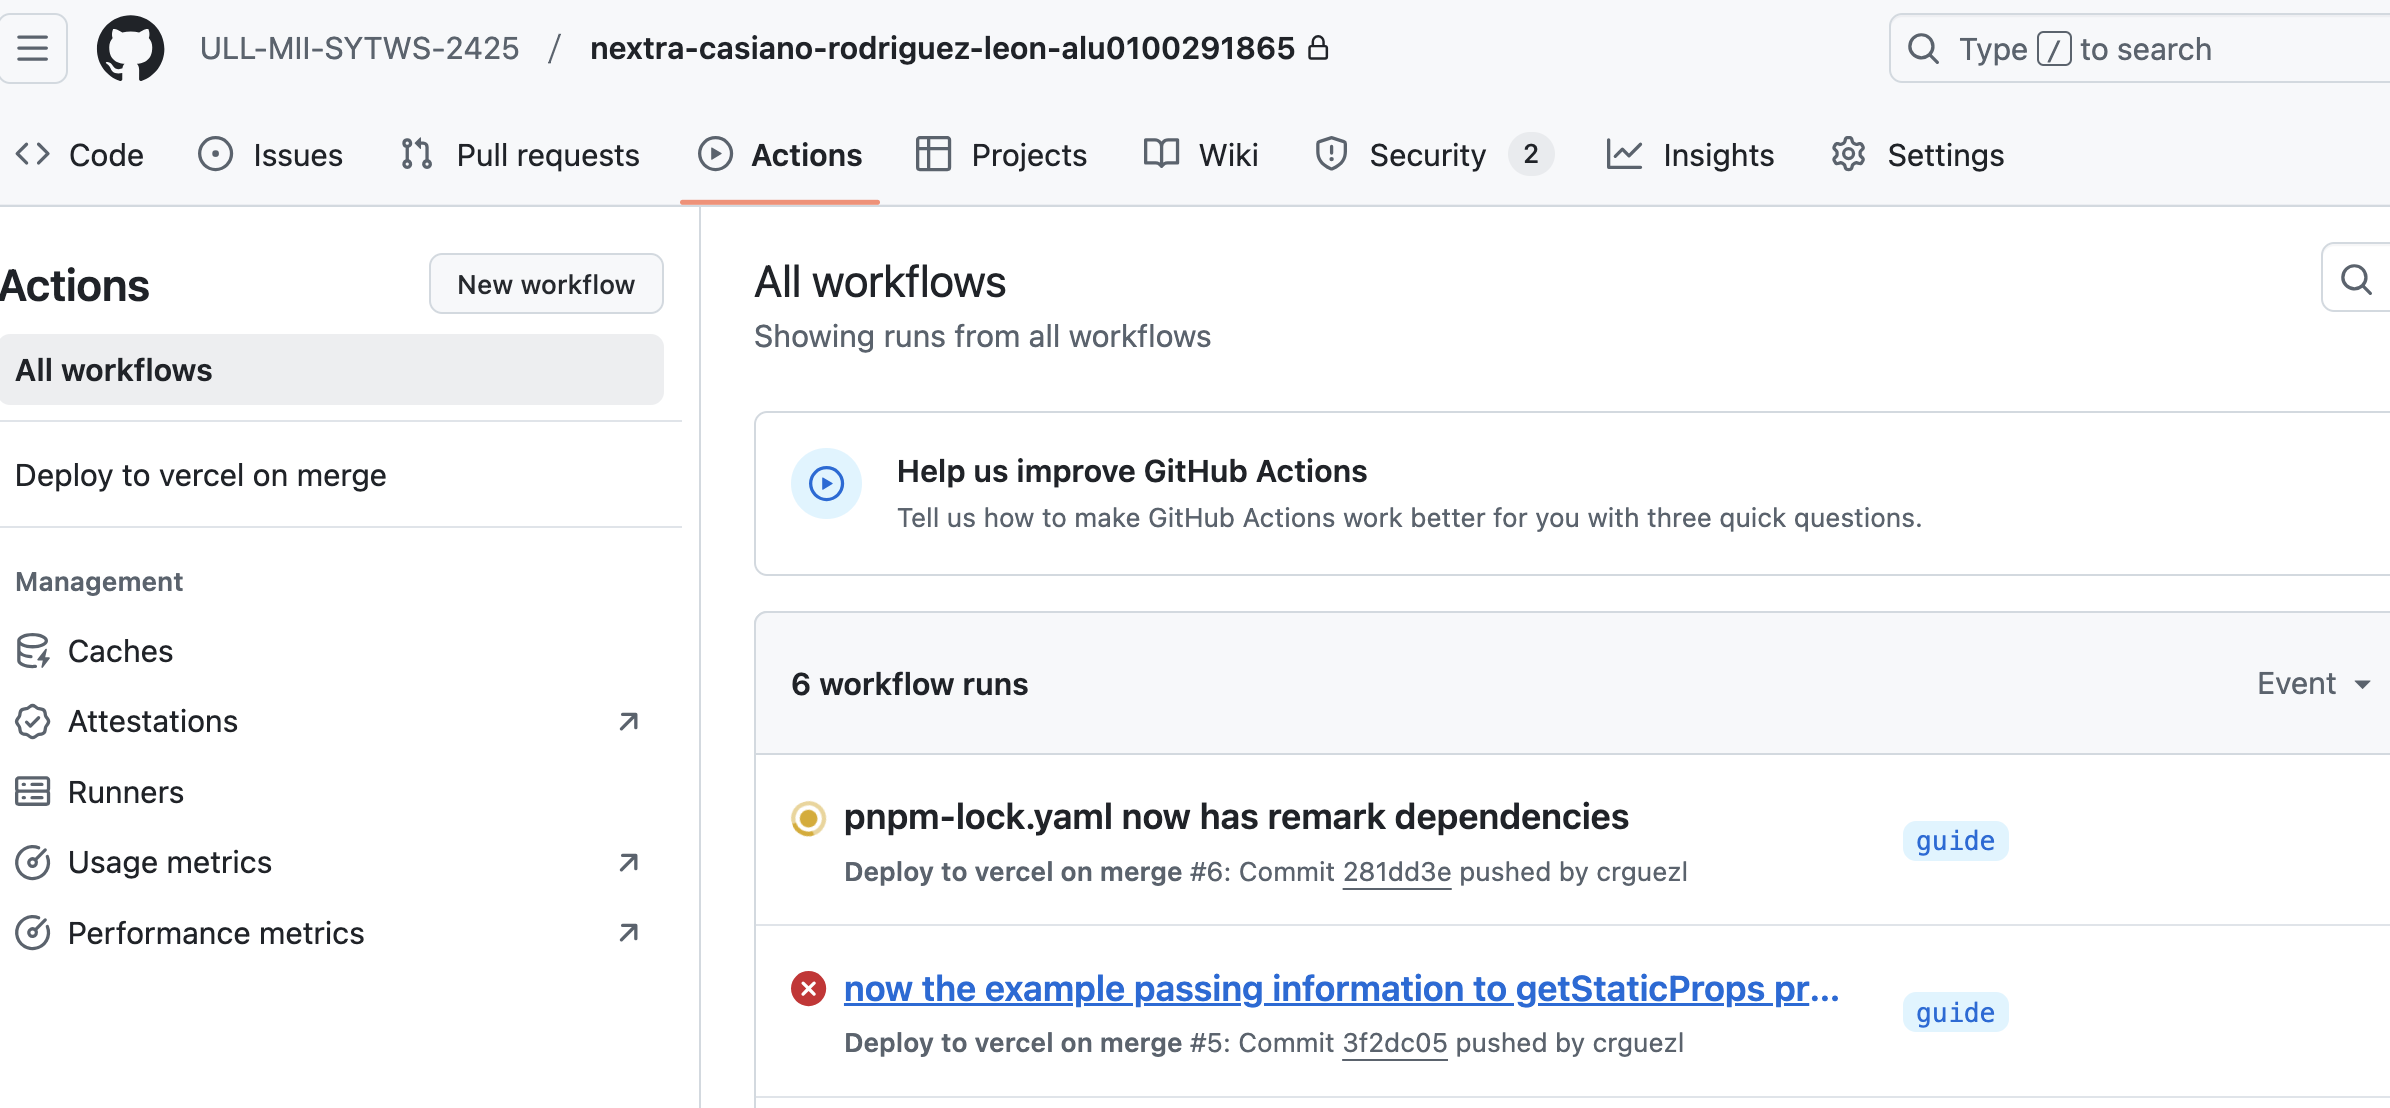The width and height of the screenshot is (2390, 1108).
Task: Click the Wiki book icon
Action: [x=1161, y=154]
